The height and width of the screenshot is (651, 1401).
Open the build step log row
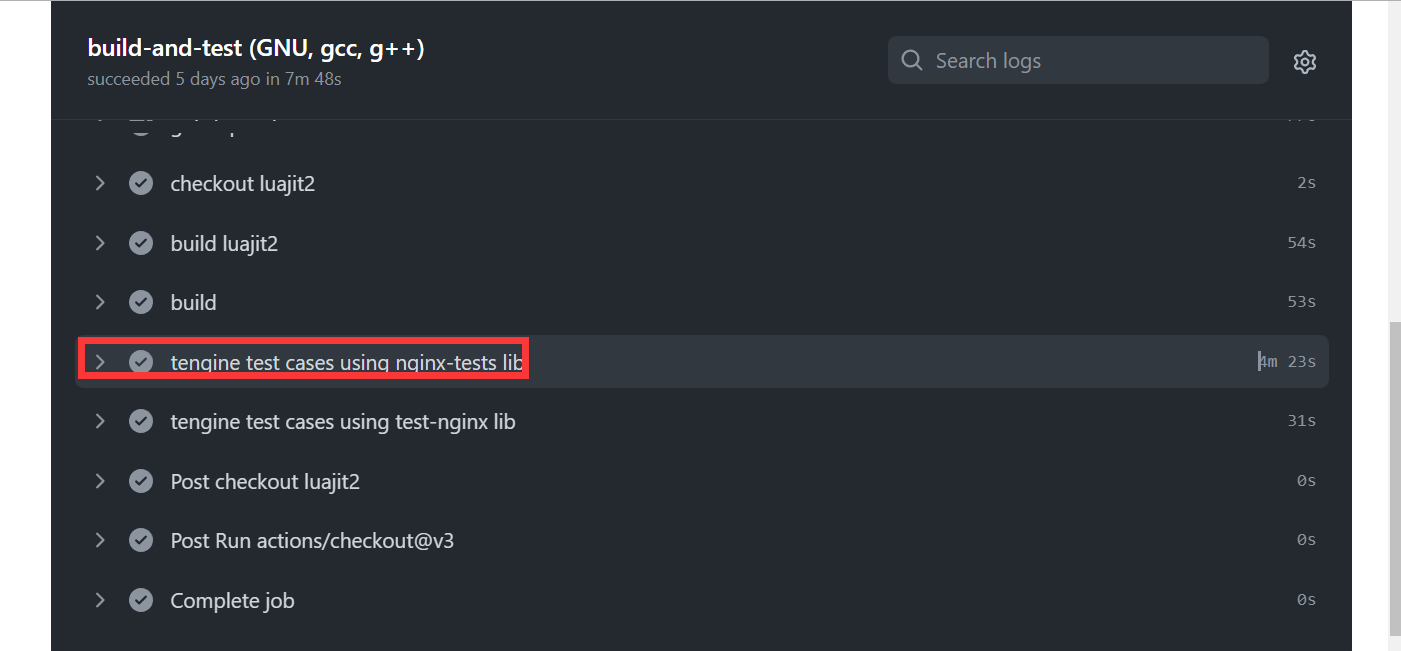click(x=702, y=302)
